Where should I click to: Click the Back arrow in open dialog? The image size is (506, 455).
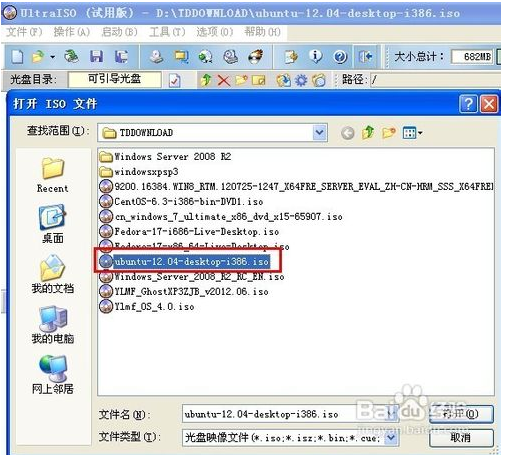[348, 133]
